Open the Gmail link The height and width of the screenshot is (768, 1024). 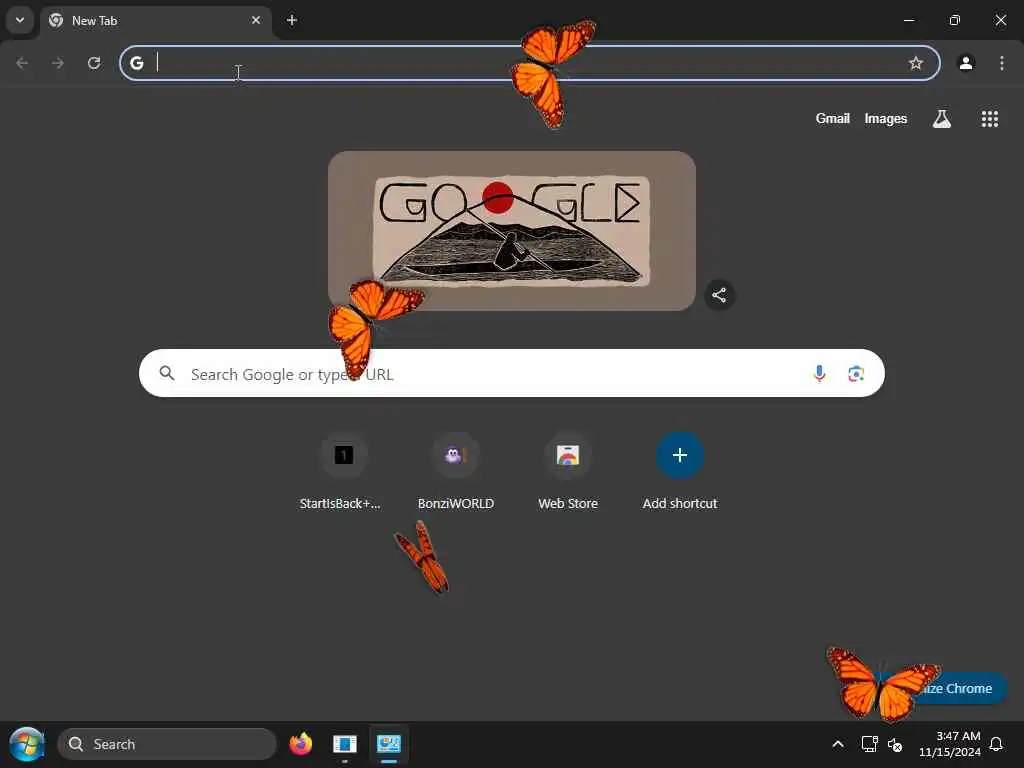coord(832,118)
